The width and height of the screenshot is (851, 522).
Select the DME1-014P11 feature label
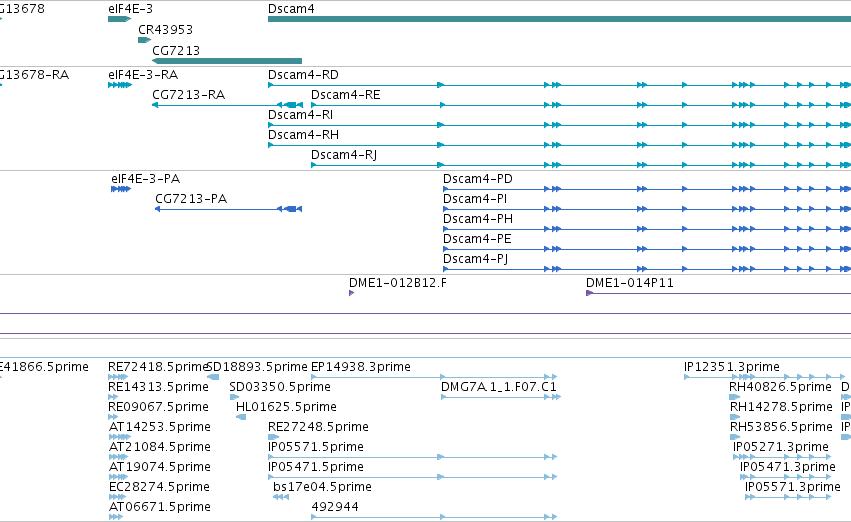tap(630, 283)
